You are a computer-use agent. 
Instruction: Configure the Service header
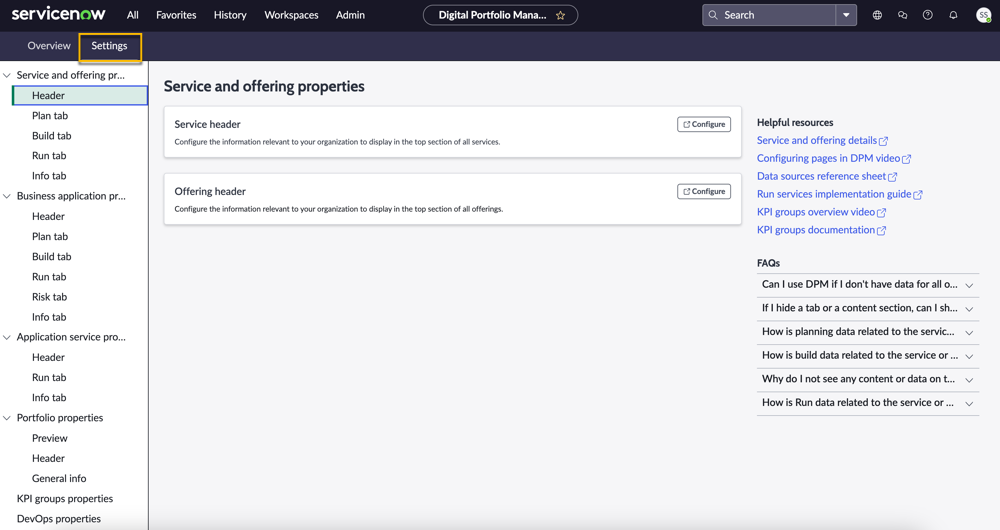coord(704,124)
